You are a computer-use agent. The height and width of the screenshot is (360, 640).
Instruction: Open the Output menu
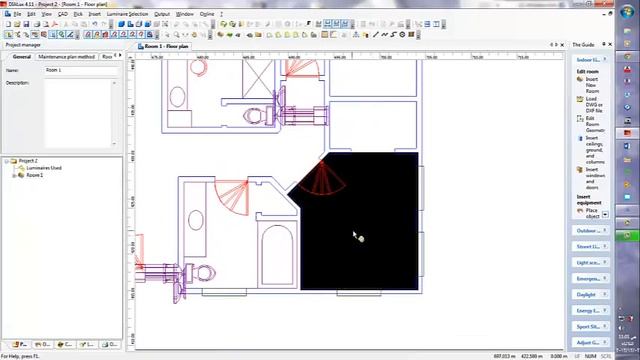point(162,14)
